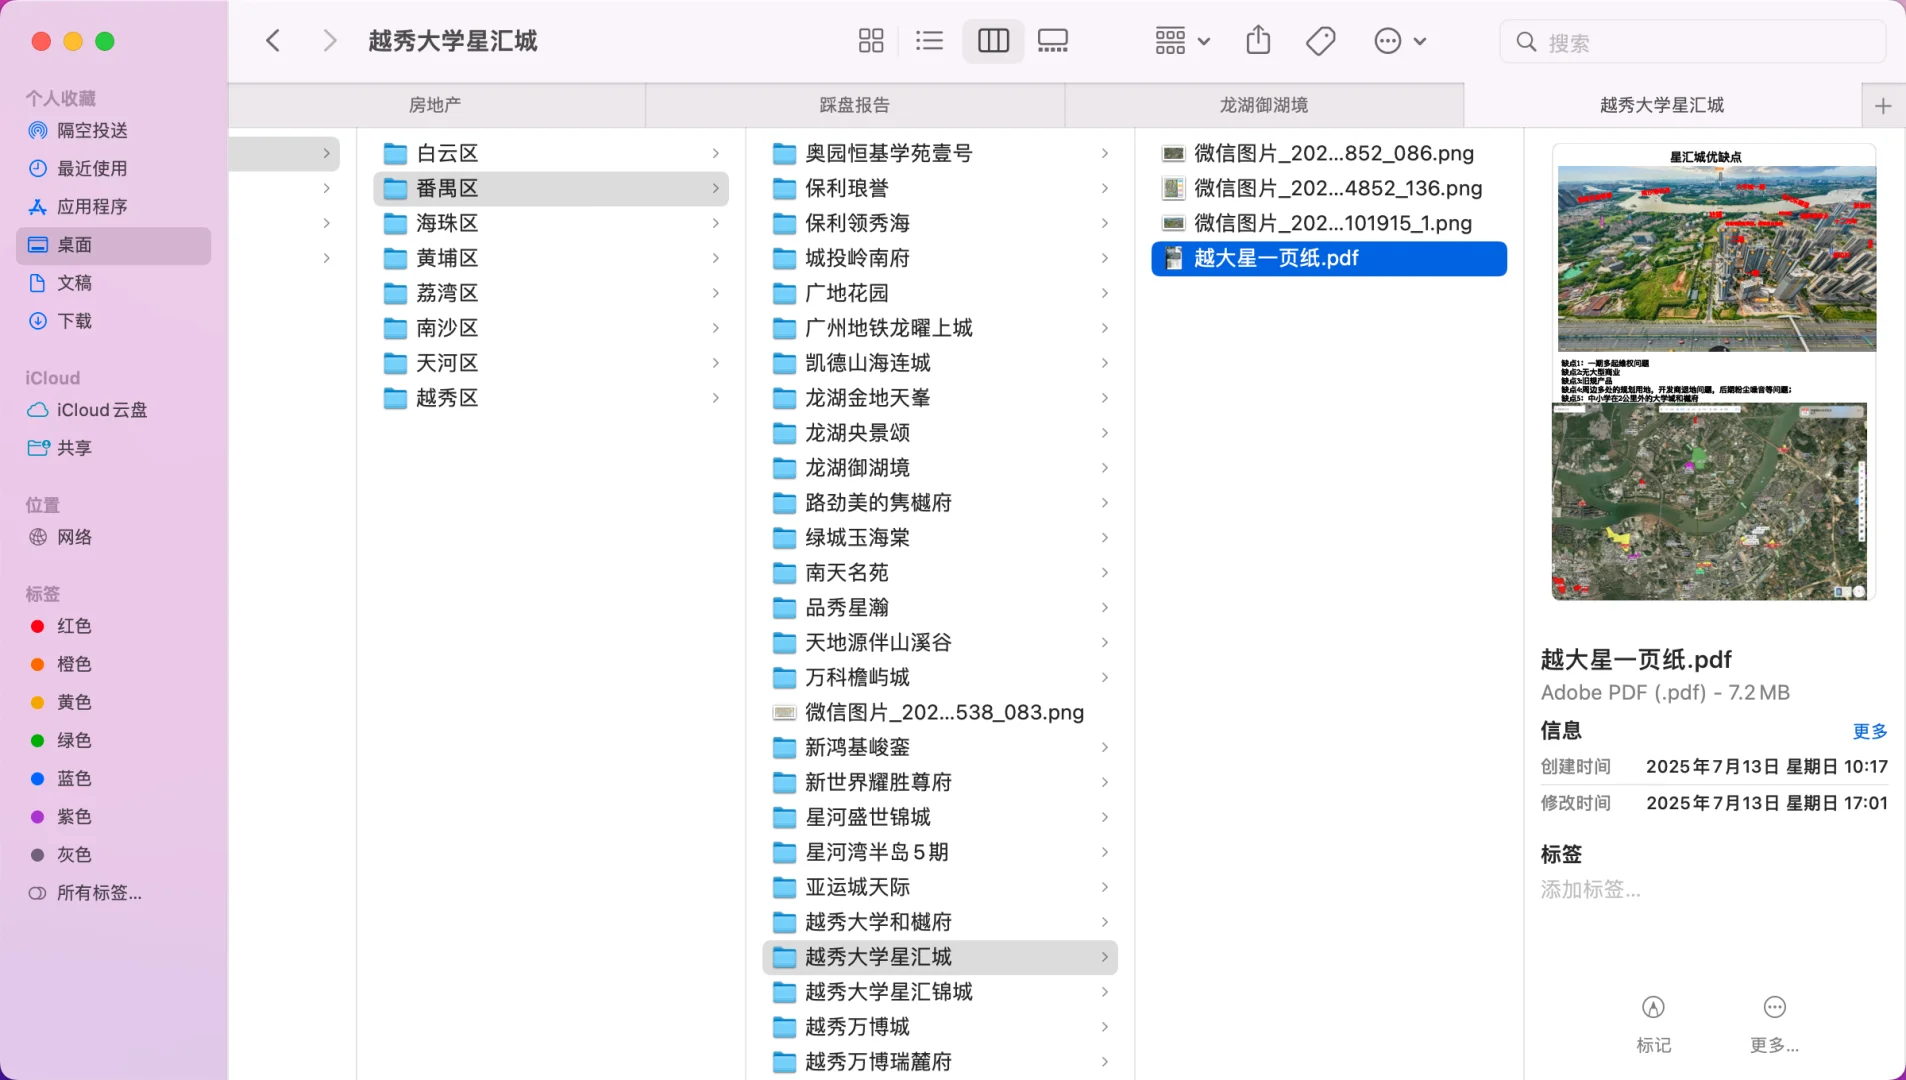Select the 微信图片_202...852_086.png file
Screen dimensions: 1906x1080
1329,153
